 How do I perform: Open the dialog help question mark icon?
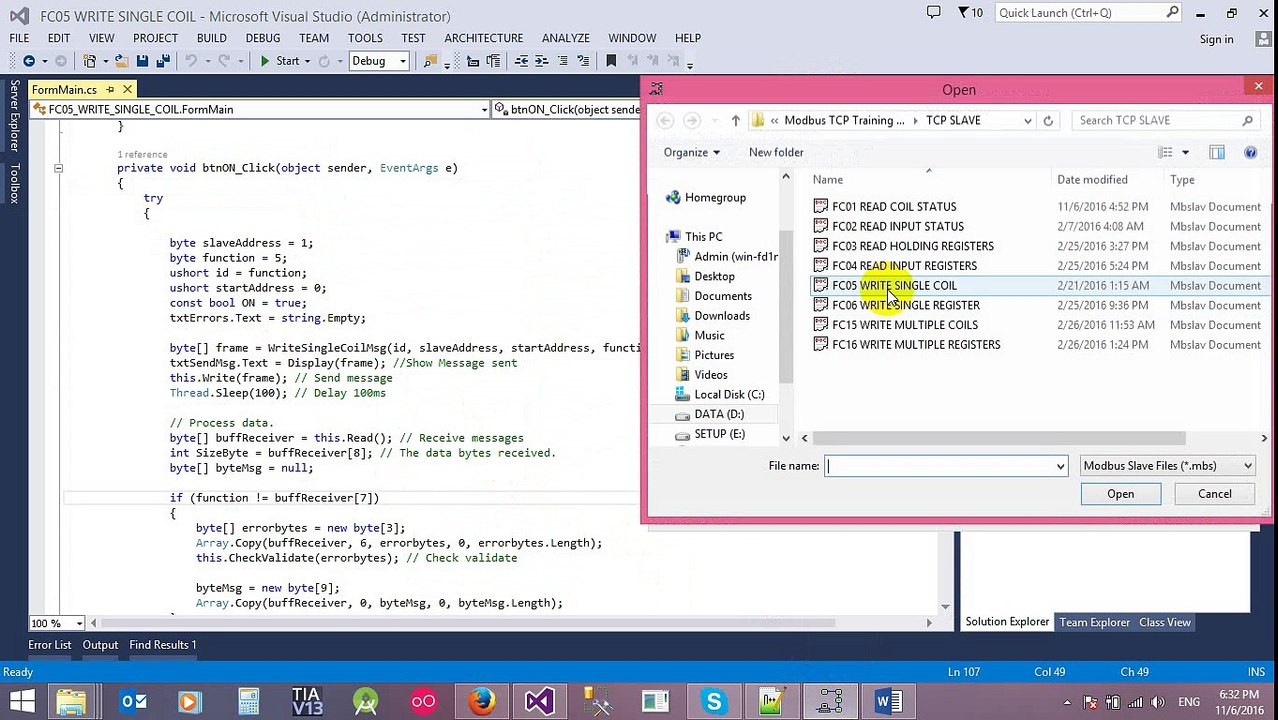pyautogui.click(x=1250, y=152)
